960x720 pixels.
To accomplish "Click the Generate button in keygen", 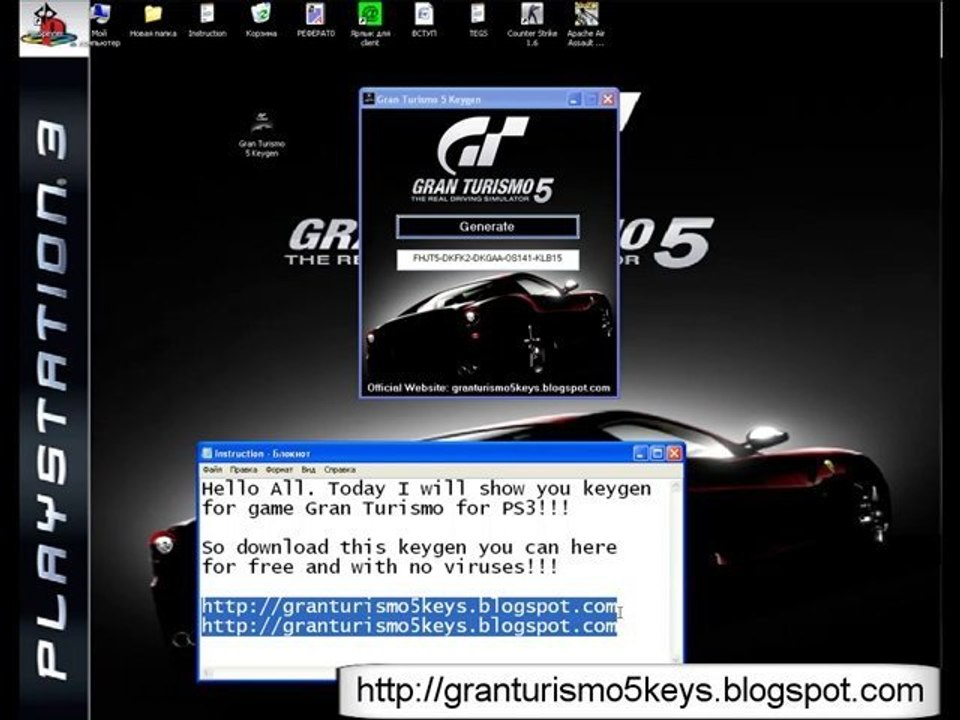I will coord(487,227).
